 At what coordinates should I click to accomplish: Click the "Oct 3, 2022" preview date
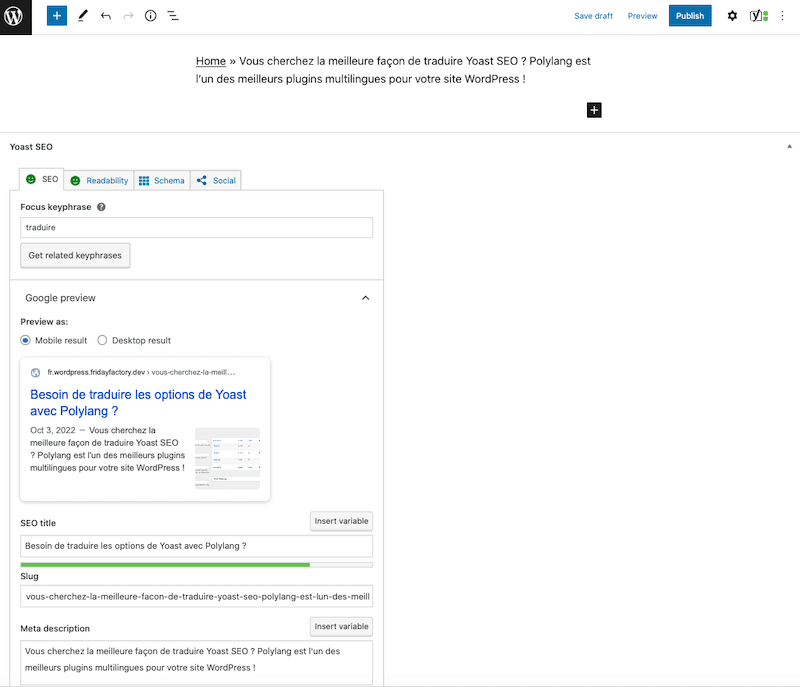pyautogui.click(x=53, y=430)
